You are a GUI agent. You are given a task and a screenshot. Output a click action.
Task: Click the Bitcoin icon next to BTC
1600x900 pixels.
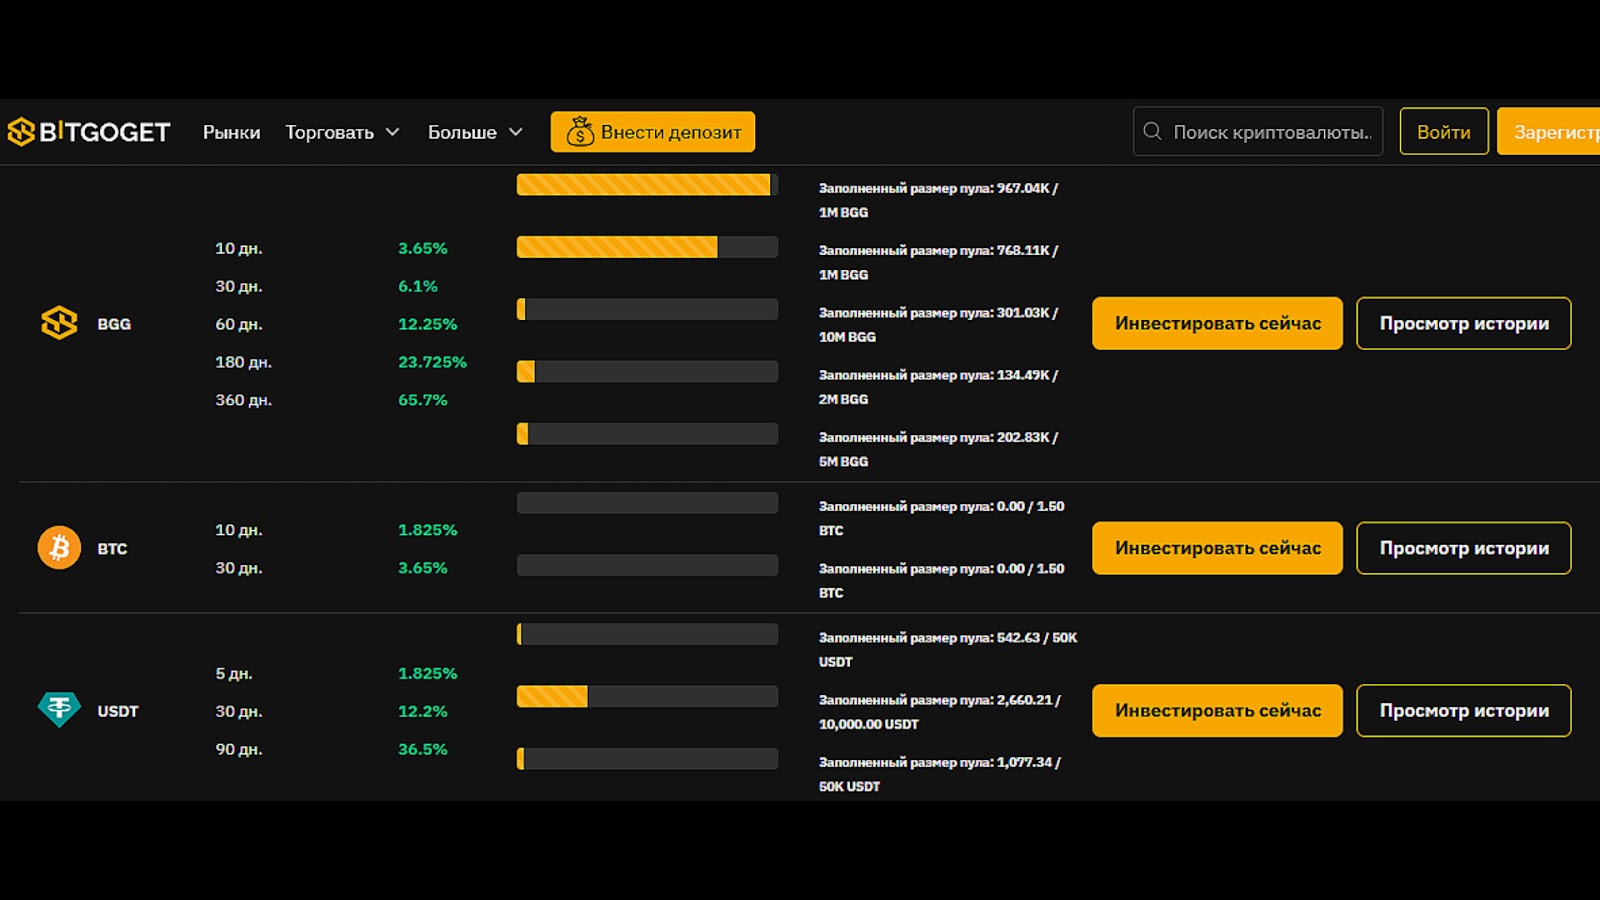pos(59,547)
